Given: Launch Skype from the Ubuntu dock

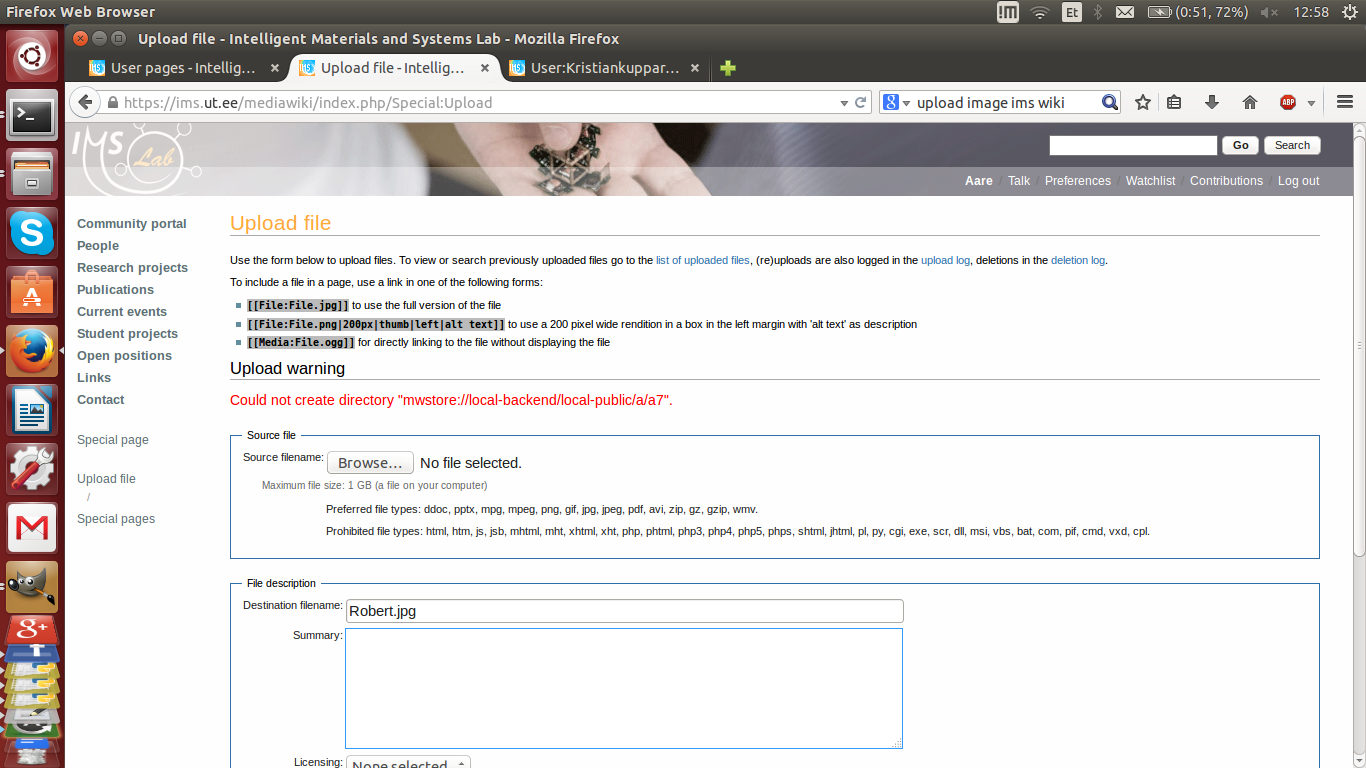Looking at the screenshot, I should click(x=32, y=234).
